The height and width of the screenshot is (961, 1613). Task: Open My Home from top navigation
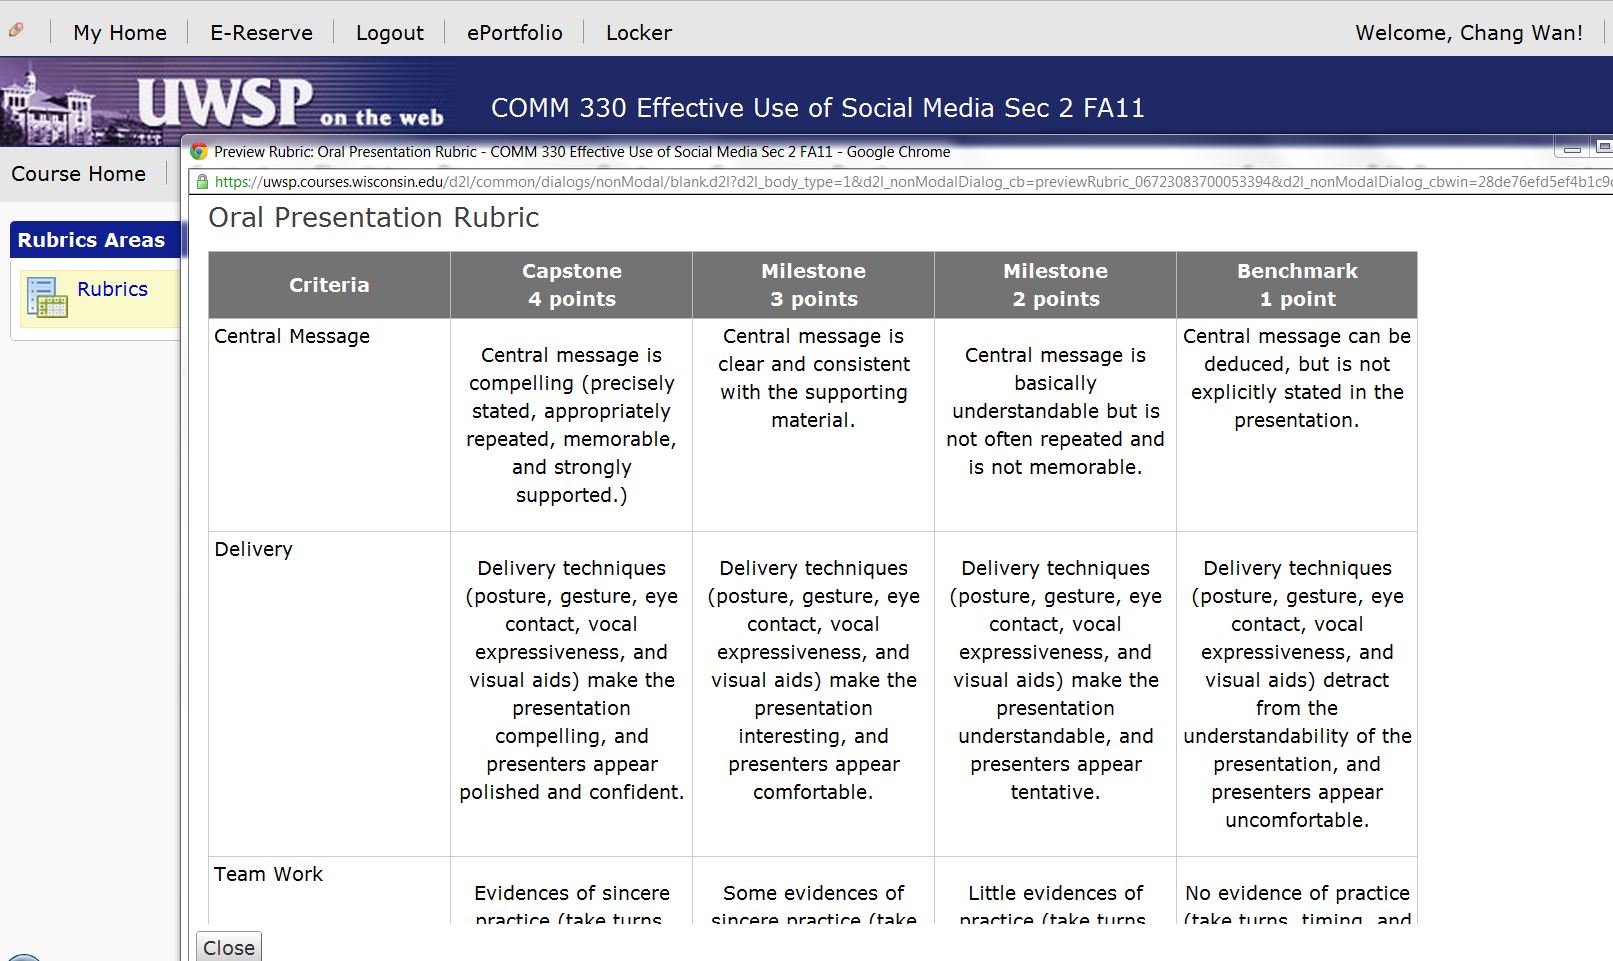[120, 33]
